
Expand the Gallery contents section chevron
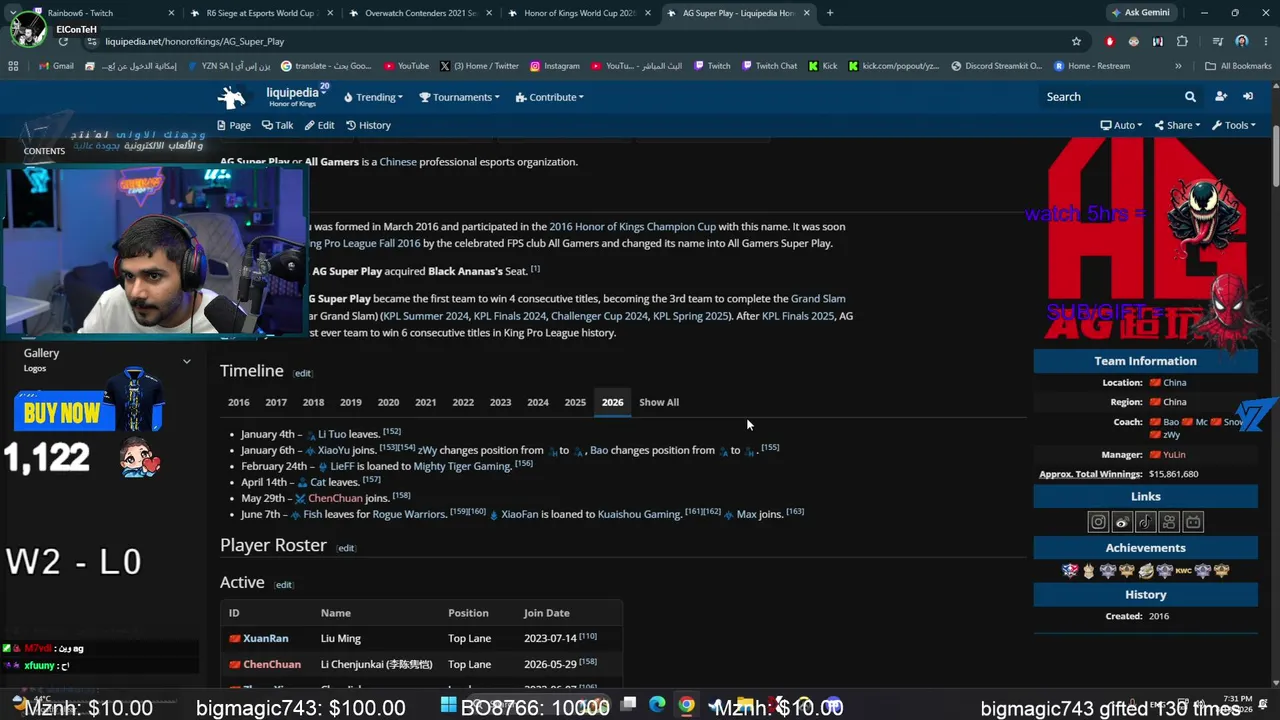[186, 360]
